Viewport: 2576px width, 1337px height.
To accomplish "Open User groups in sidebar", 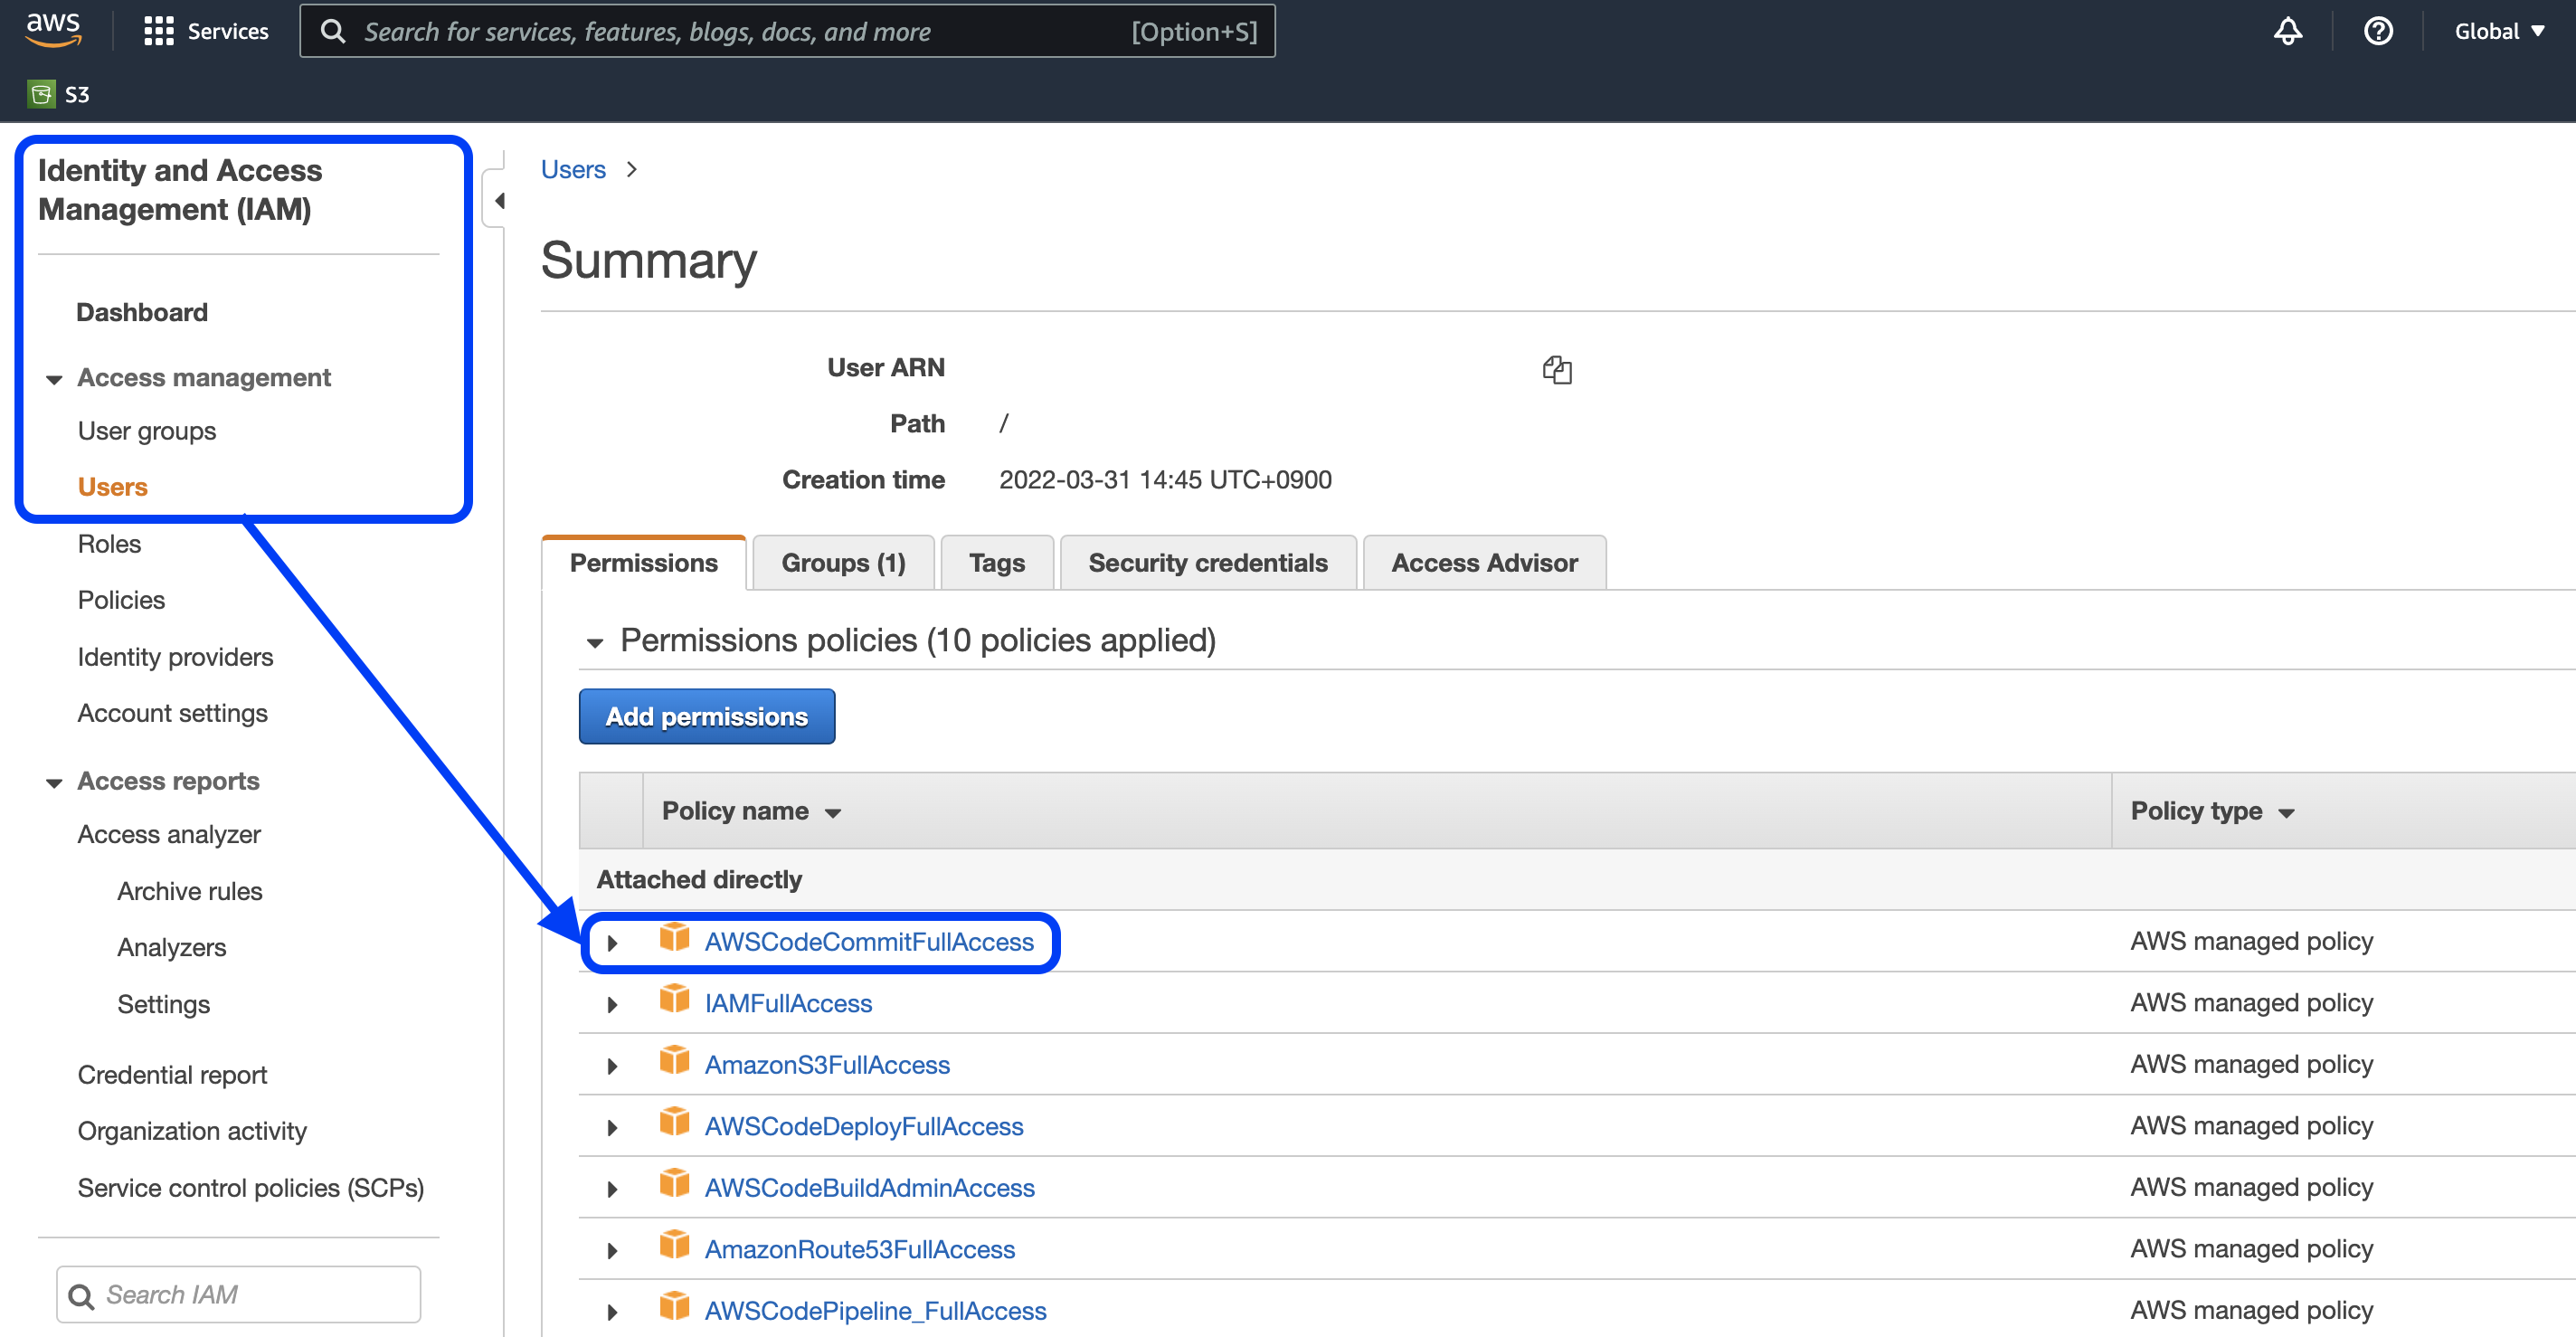I will 147,431.
